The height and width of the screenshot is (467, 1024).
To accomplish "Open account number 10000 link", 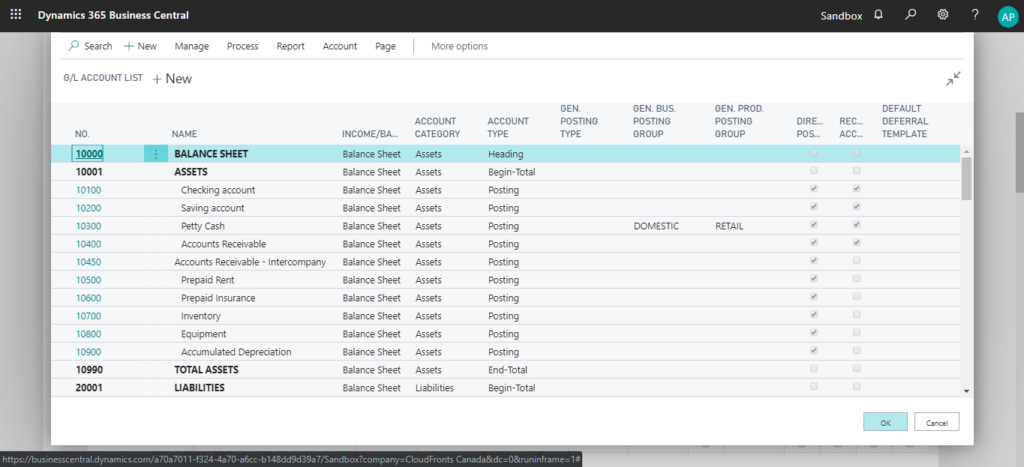I will (89, 154).
